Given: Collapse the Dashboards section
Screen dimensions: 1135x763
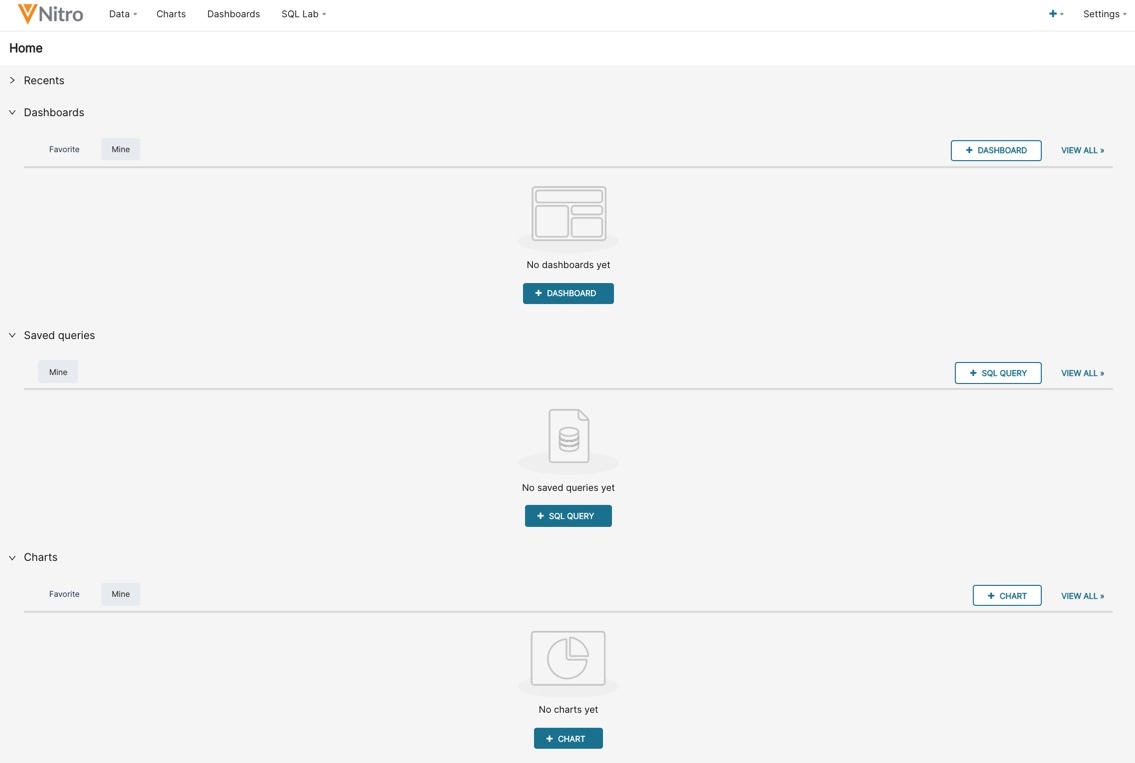Looking at the screenshot, I should point(13,113).
